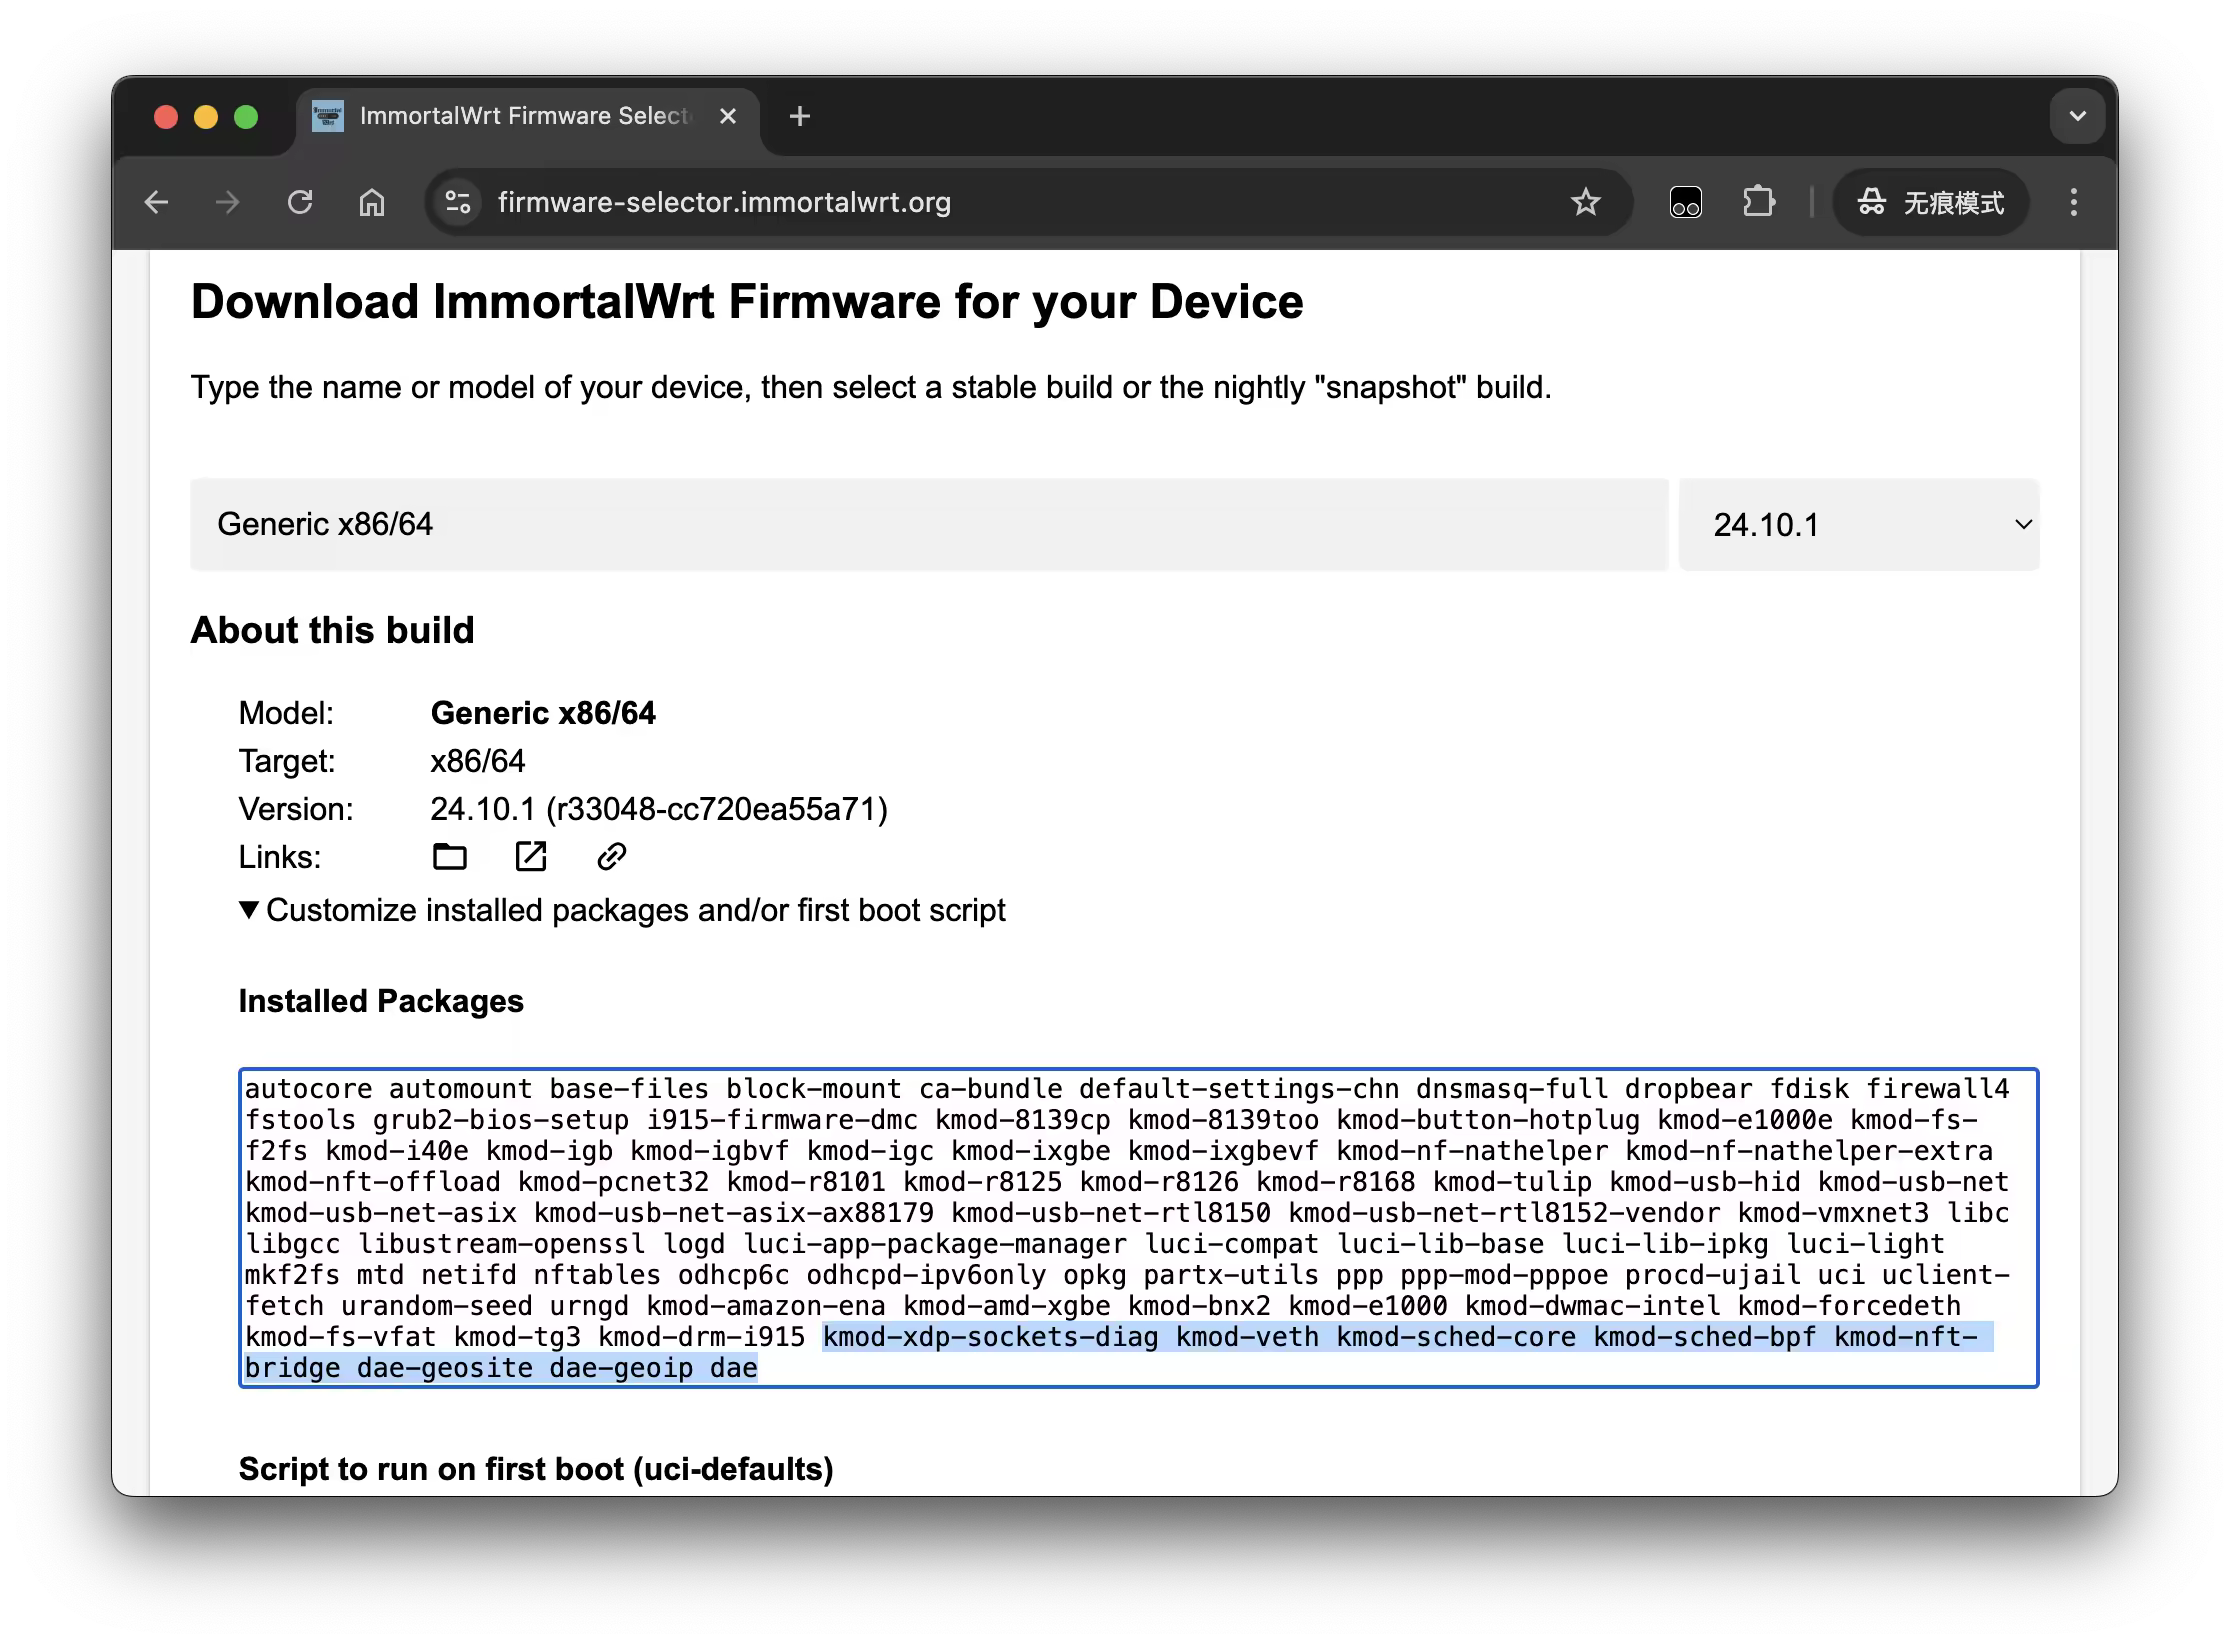
Task: Open the version dropdown showing 24.10.1
Action: 1859,525
